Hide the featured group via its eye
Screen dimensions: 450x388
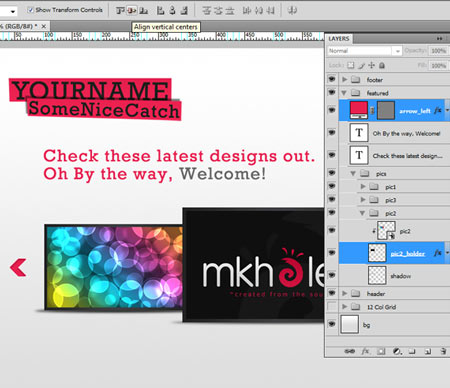332,92
